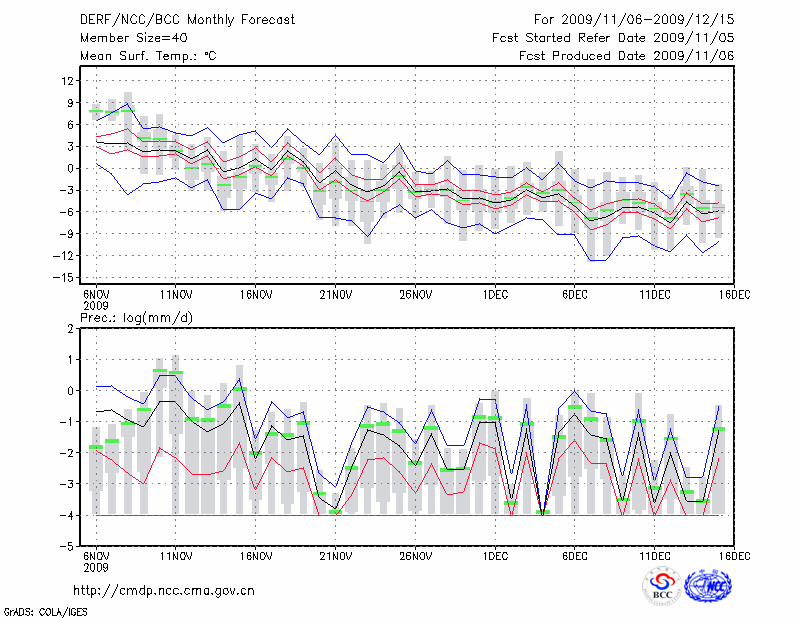Click the NCC globe logo
Screen dimensions: 800x618
tap(709, 586)
